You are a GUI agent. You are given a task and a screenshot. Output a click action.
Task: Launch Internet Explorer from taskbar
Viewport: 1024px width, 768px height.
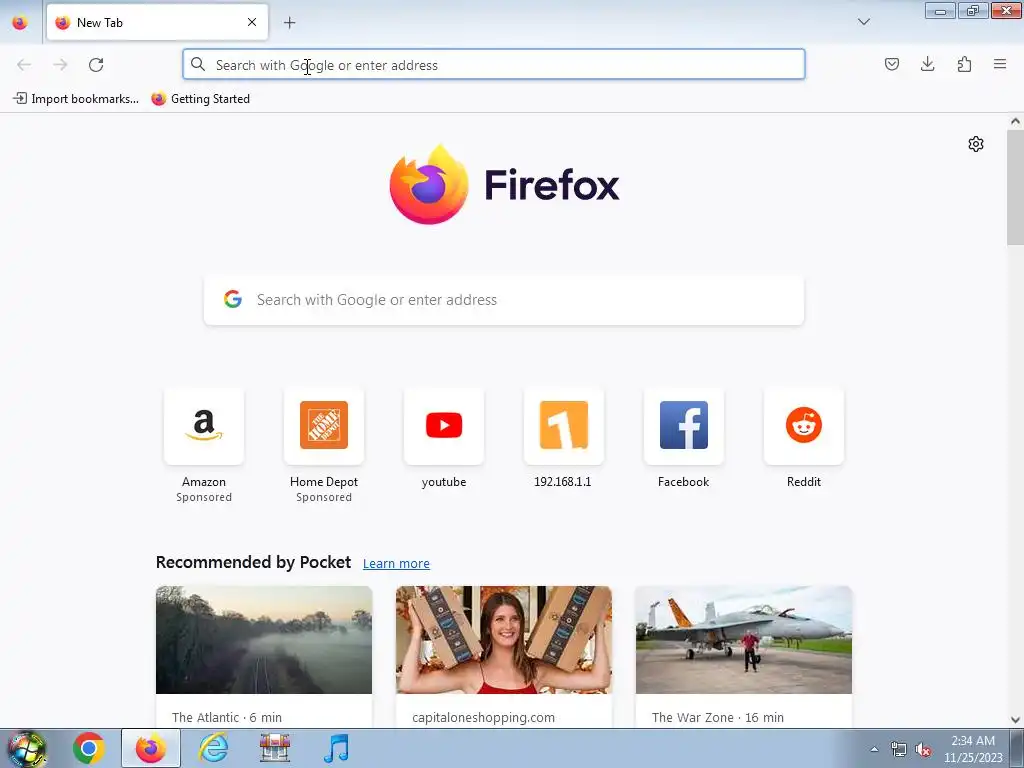click(213, 748)
